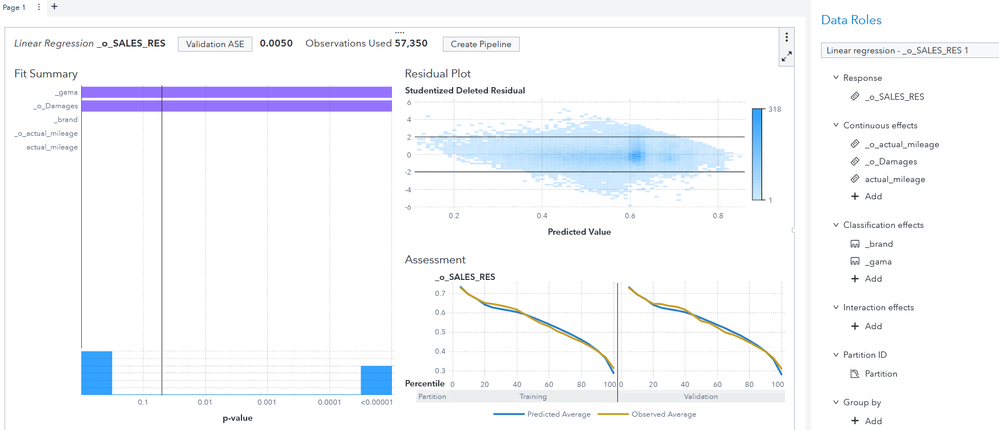Open the Page 1 options menu
The width and height of the screenshot is (999, 430).
coord(39,7)
